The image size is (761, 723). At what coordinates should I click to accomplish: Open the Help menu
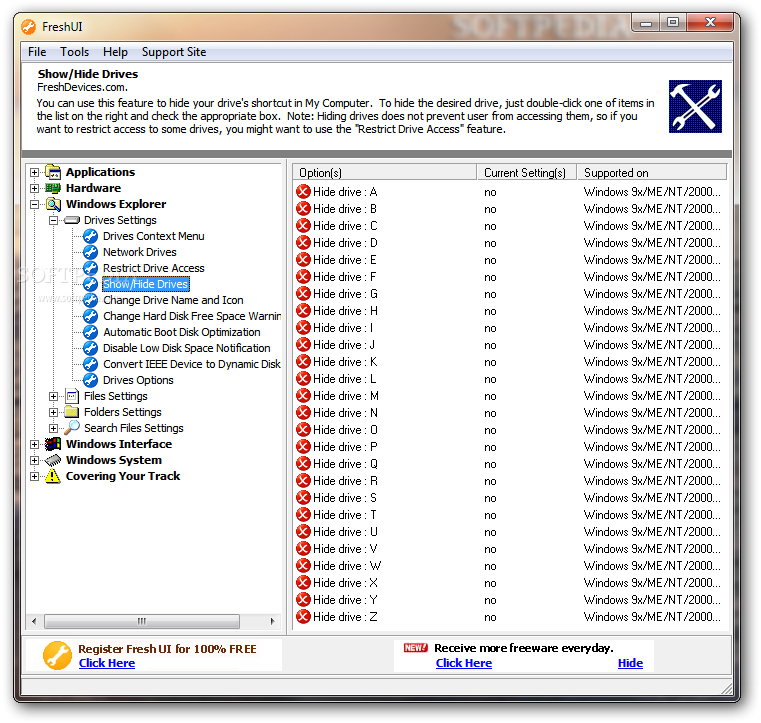(x=115, y=52)
